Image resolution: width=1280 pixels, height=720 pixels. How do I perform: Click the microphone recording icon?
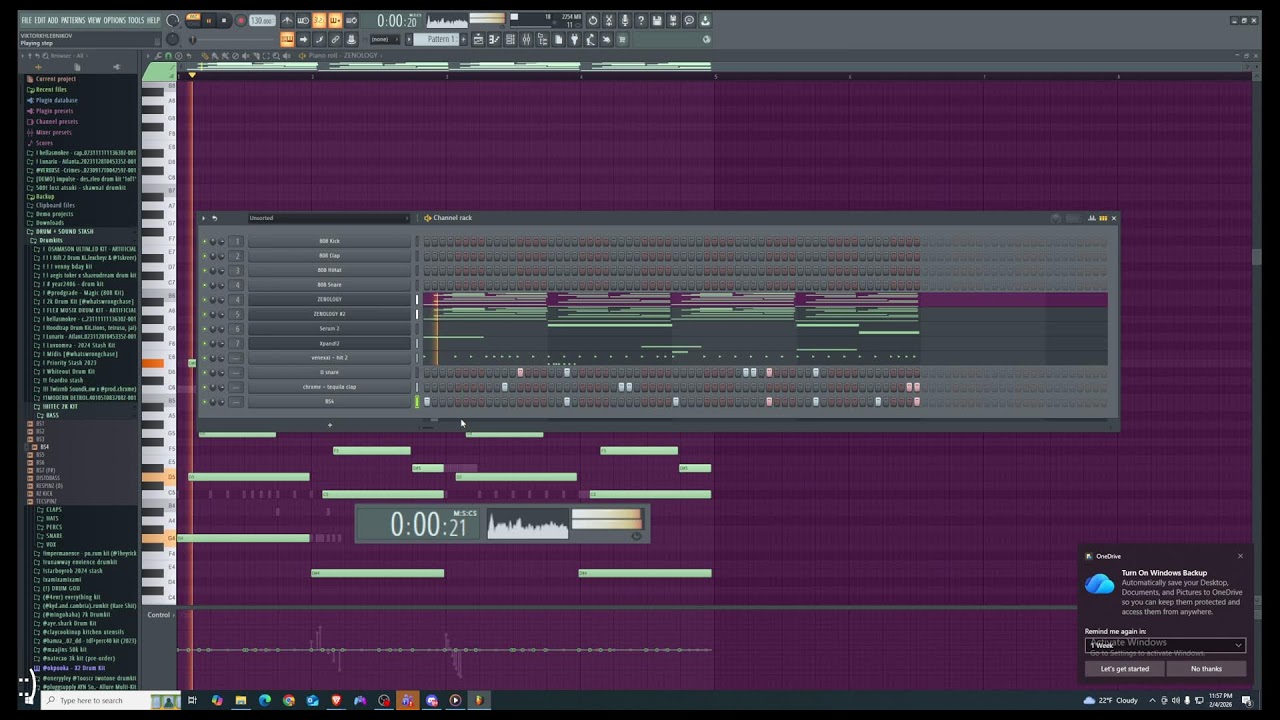coord(625,20)
